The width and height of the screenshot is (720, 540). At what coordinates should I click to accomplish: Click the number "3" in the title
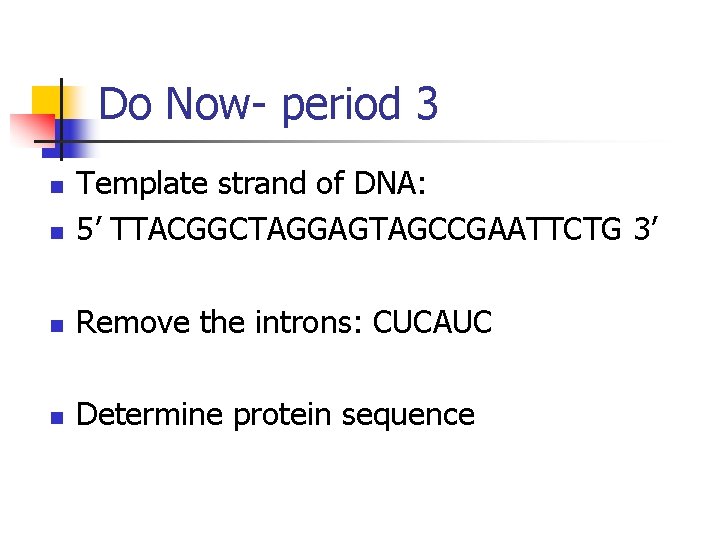click(426, 104)
